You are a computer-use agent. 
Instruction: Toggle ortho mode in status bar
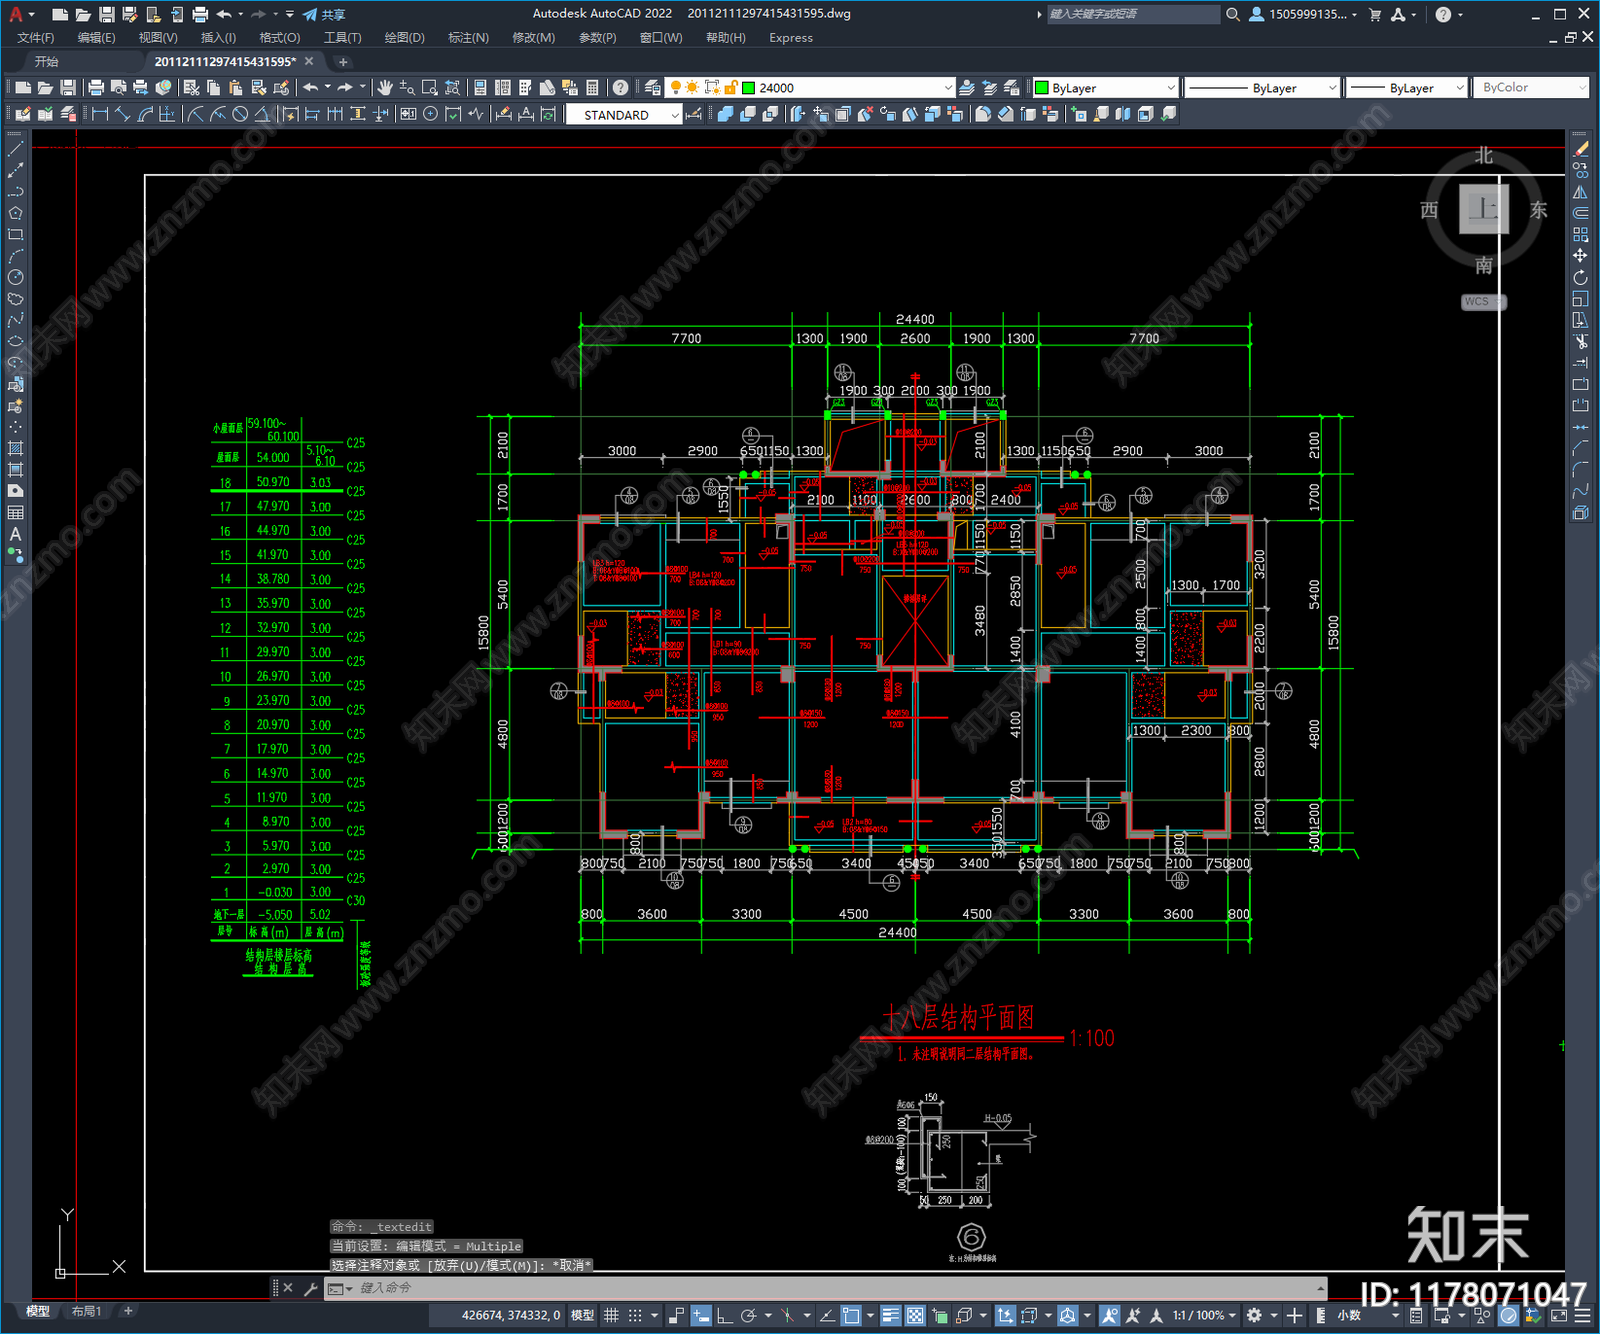pos(724,1316)
